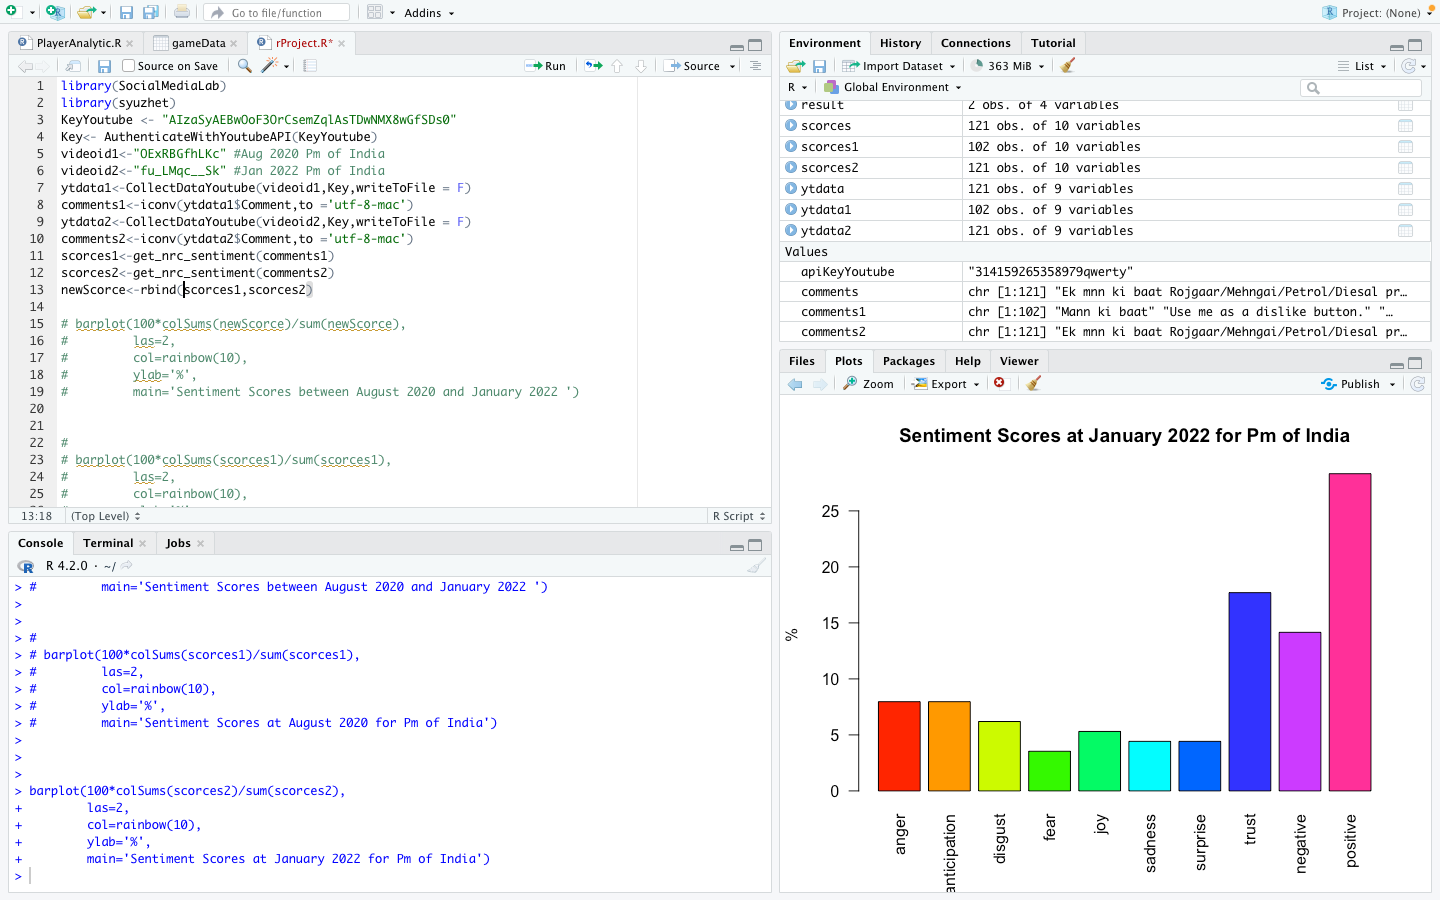Click the (Top Level) scope selector
This screenshot has width=1440, height=900.
tap(105, 516)
